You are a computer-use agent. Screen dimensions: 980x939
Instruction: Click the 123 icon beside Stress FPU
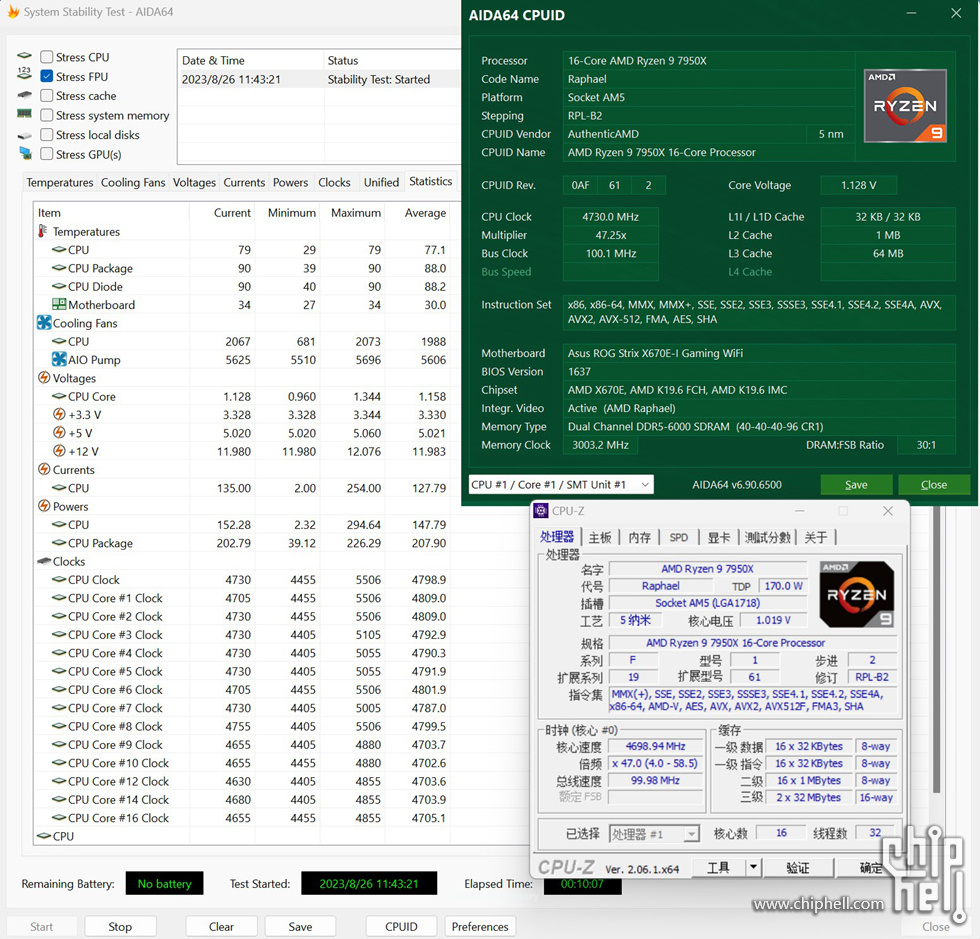[x=24, y=73]
